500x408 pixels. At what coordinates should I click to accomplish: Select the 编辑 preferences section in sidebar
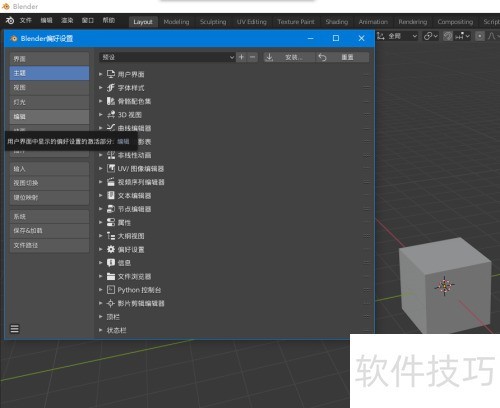click(x=50, y=117)
